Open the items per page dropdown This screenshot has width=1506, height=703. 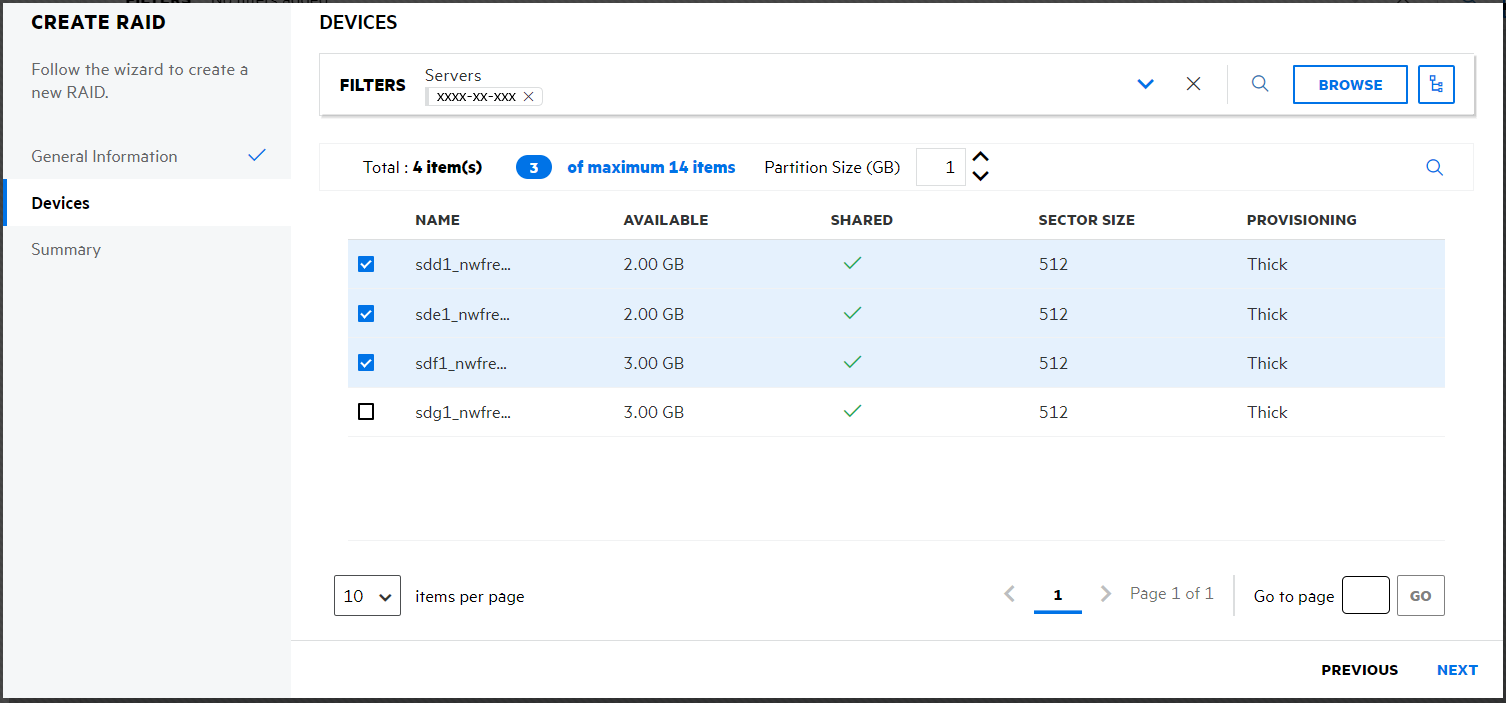point(367,596)
